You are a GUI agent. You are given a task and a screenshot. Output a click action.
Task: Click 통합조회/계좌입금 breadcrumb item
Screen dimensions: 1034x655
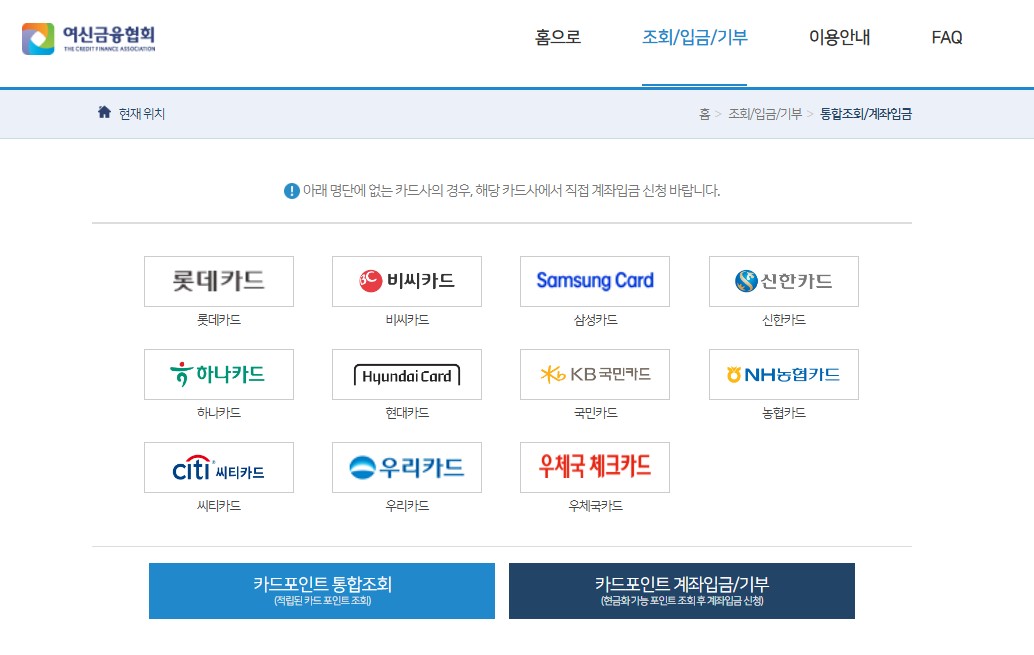click(x=866, y=114)
